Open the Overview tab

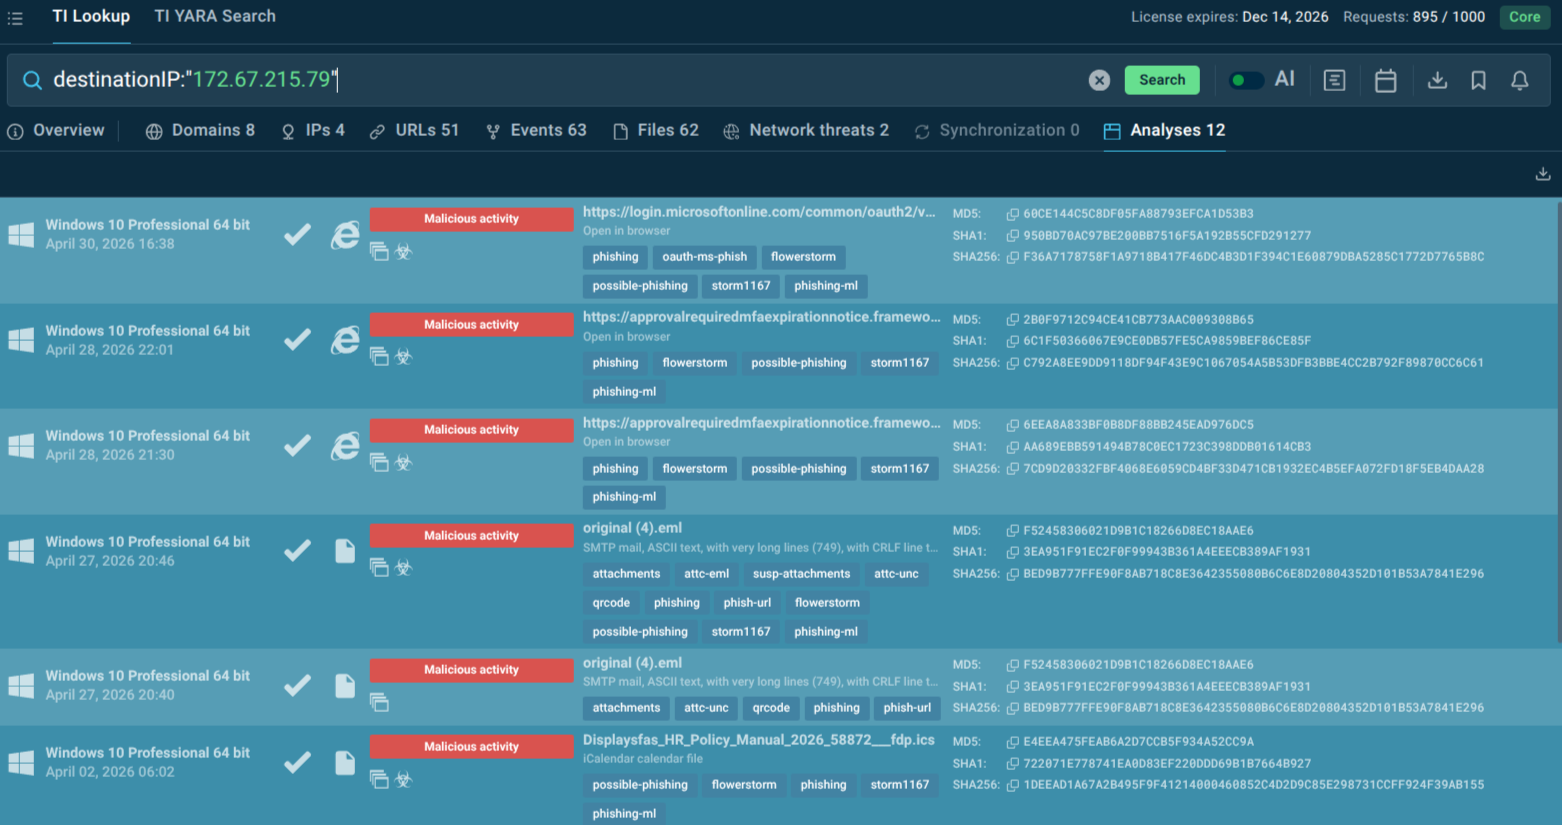[x=56, y=131]
